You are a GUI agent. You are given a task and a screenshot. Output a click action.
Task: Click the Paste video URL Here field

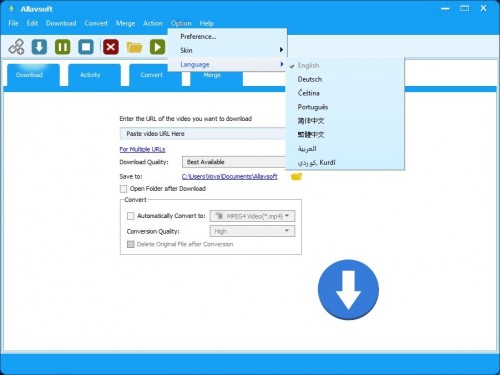pyautogui.click(x=203, y=134)
